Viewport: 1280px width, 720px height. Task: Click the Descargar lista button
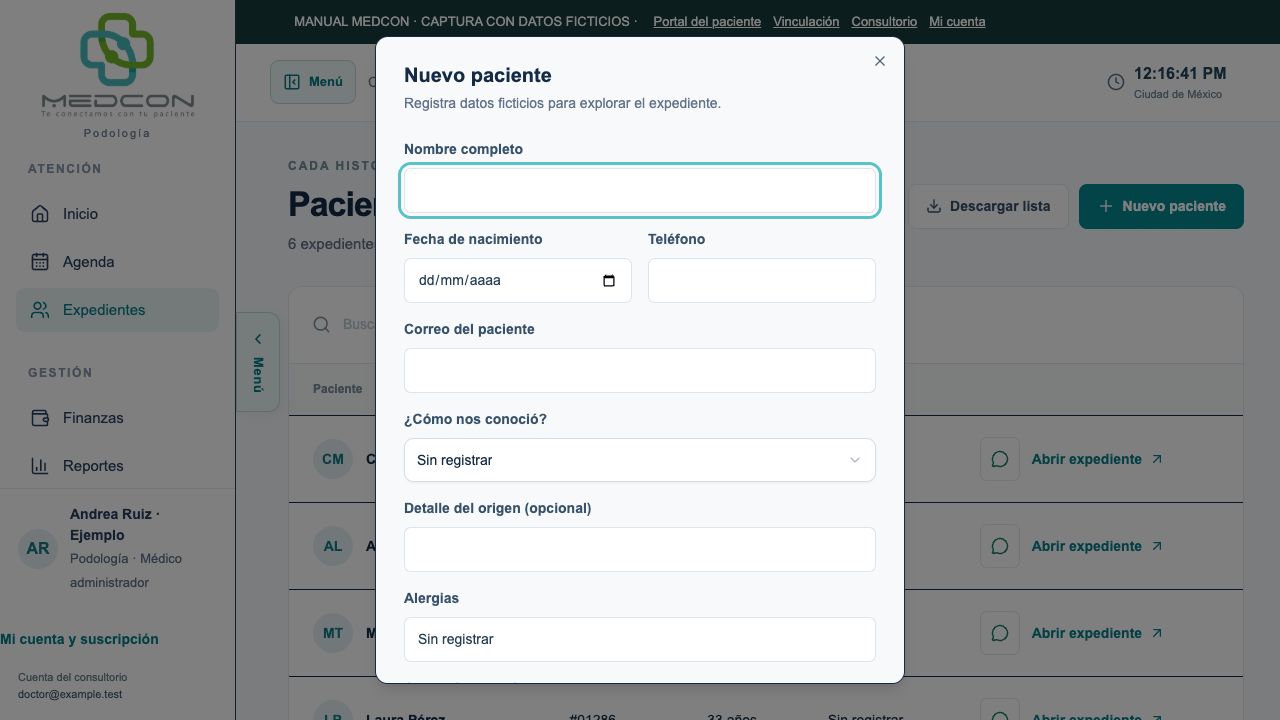(988, 206)
